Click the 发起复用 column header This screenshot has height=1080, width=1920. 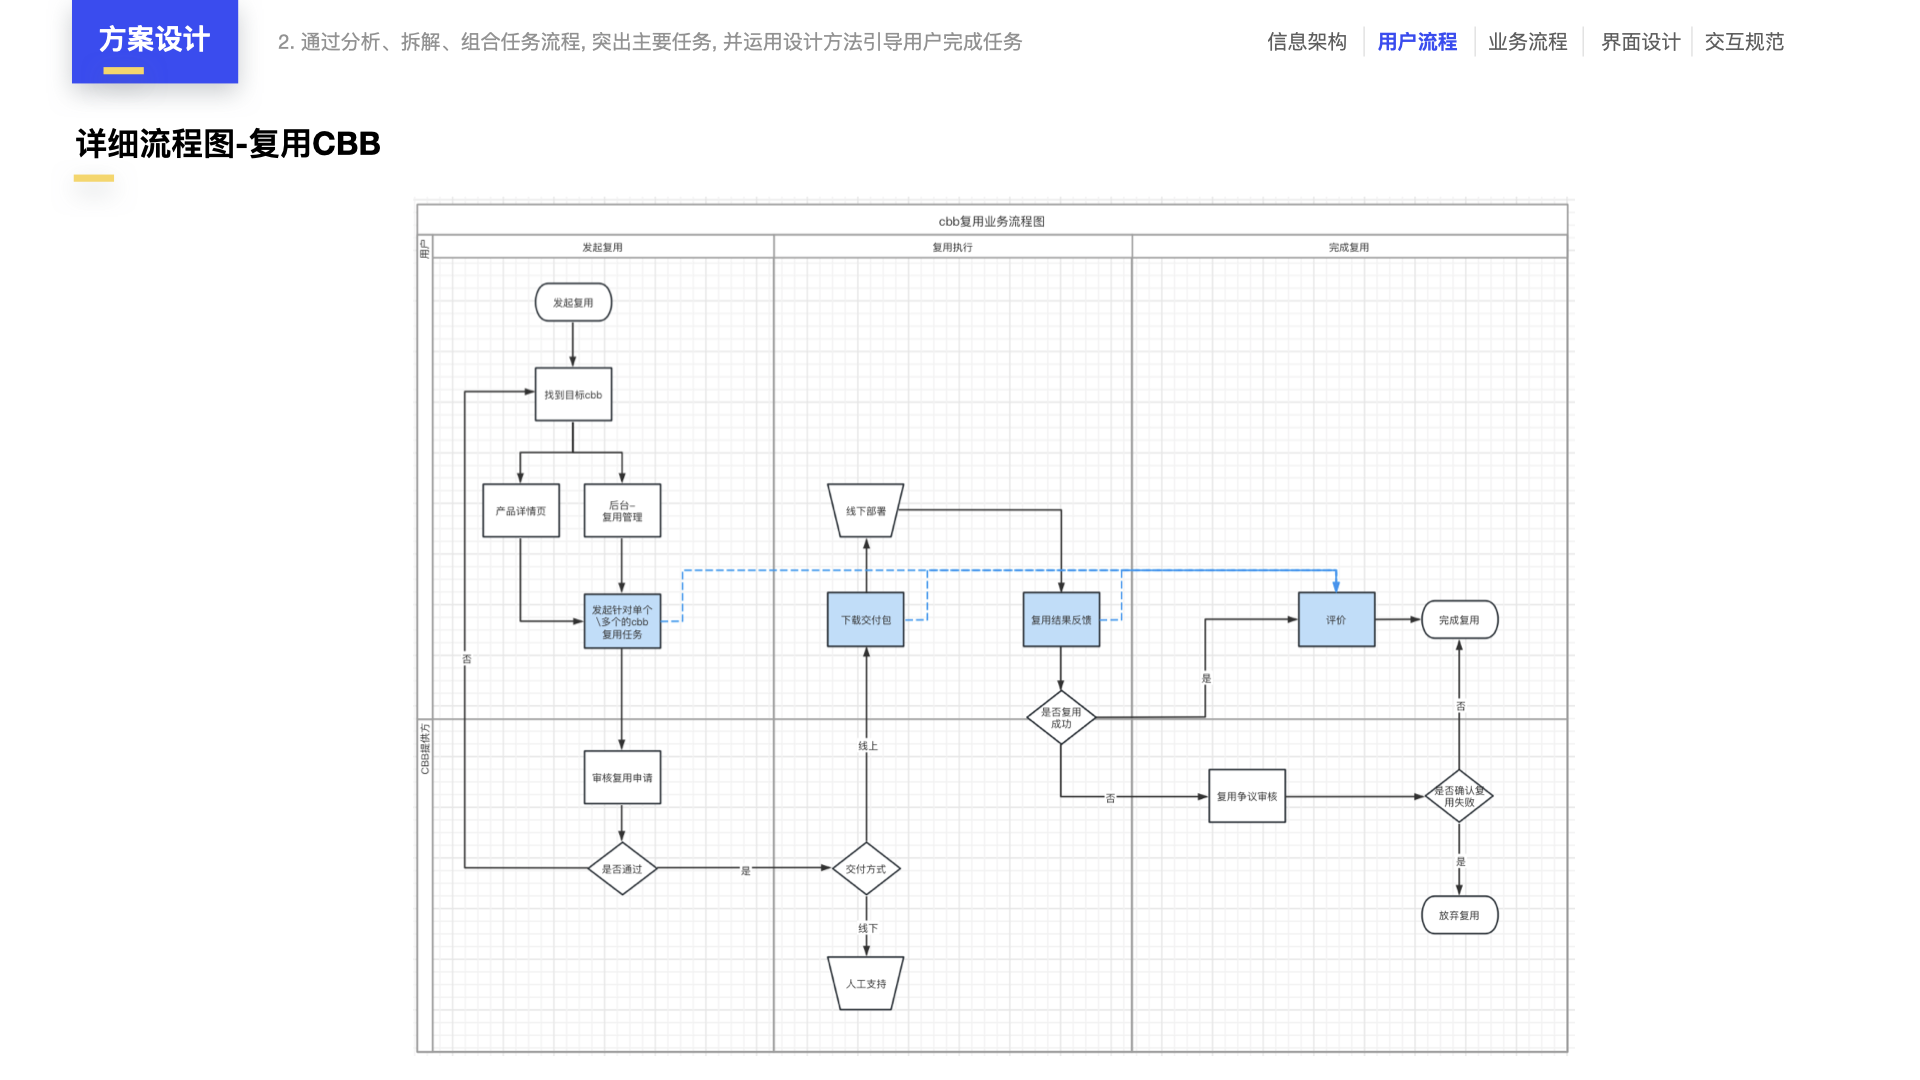click(x=602, y=247)
